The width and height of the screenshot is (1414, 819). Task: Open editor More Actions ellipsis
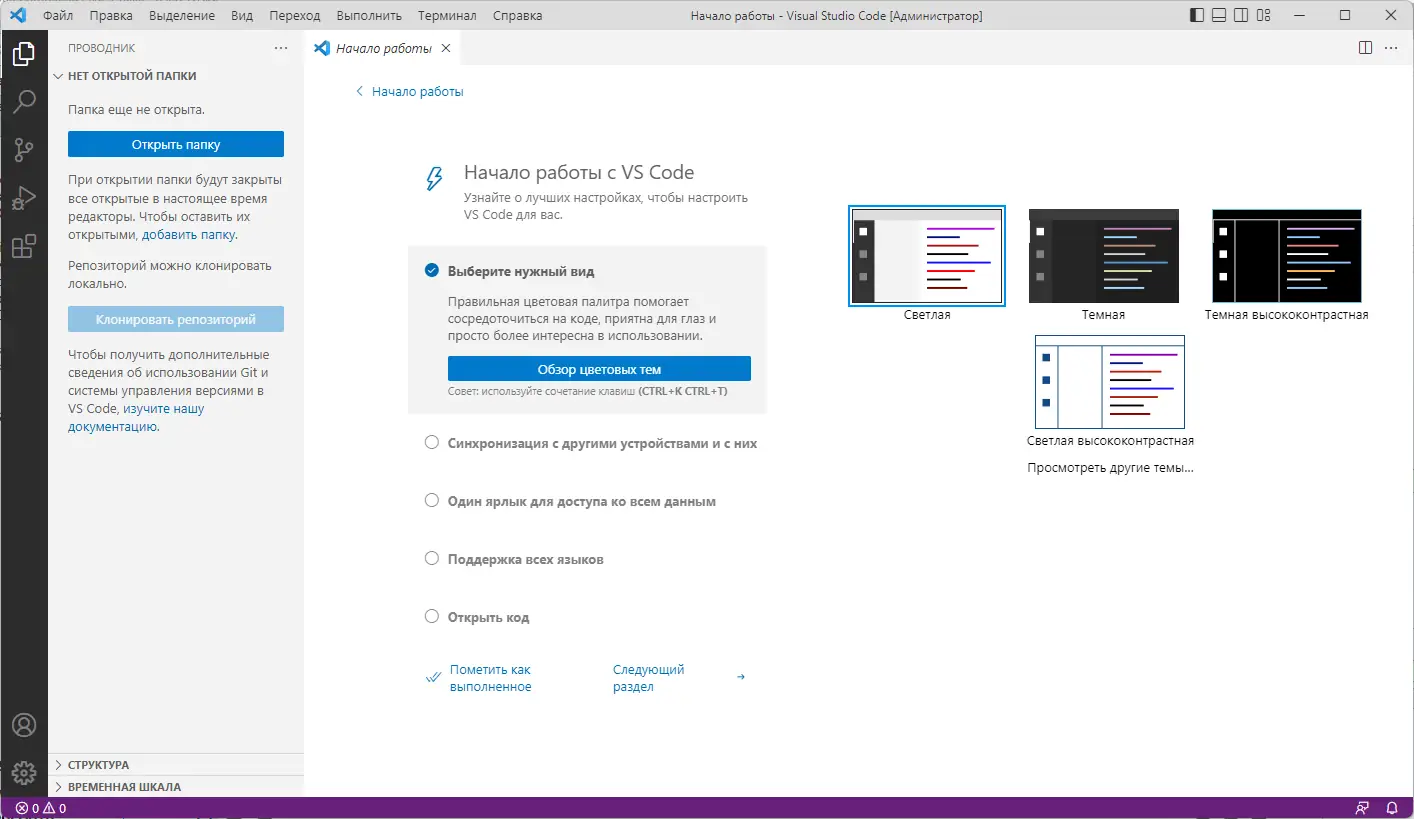tap(1391, 48)
